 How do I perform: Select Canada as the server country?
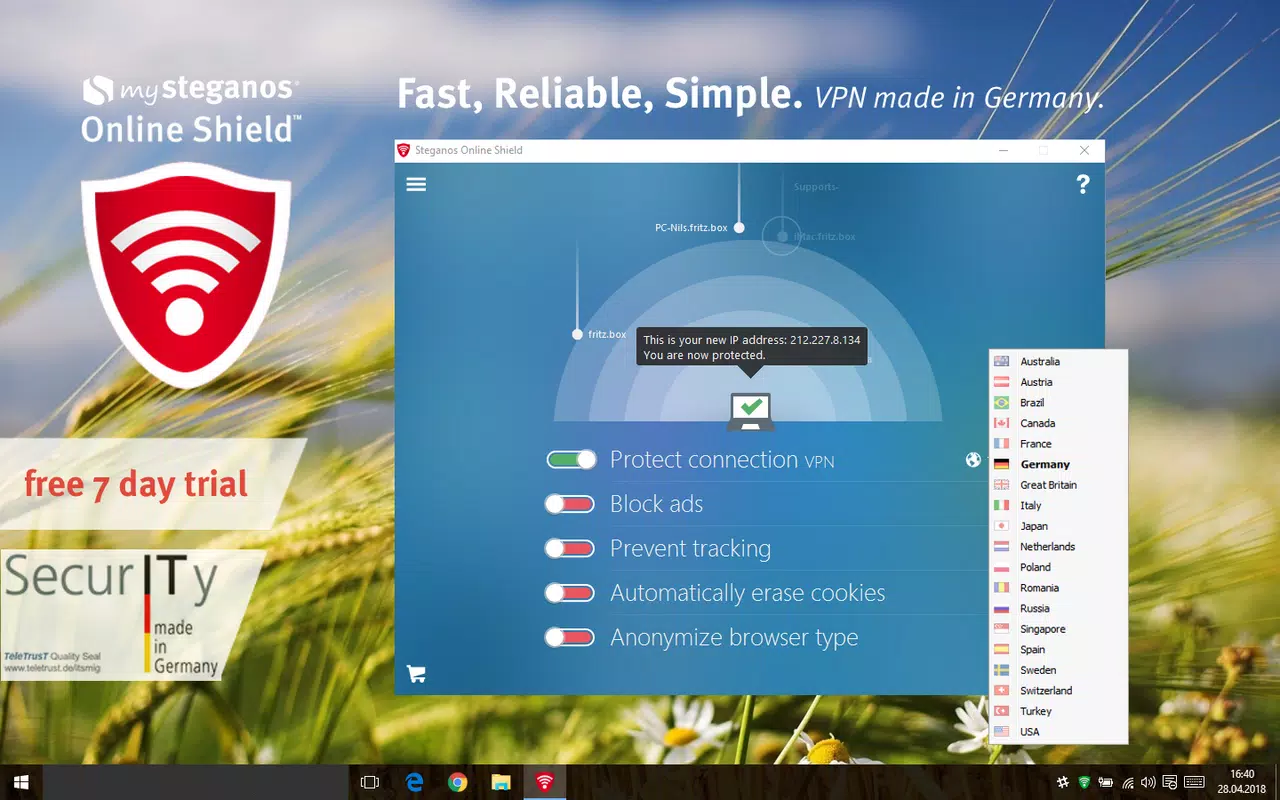pyautogui.click(x=1058, y=423)
